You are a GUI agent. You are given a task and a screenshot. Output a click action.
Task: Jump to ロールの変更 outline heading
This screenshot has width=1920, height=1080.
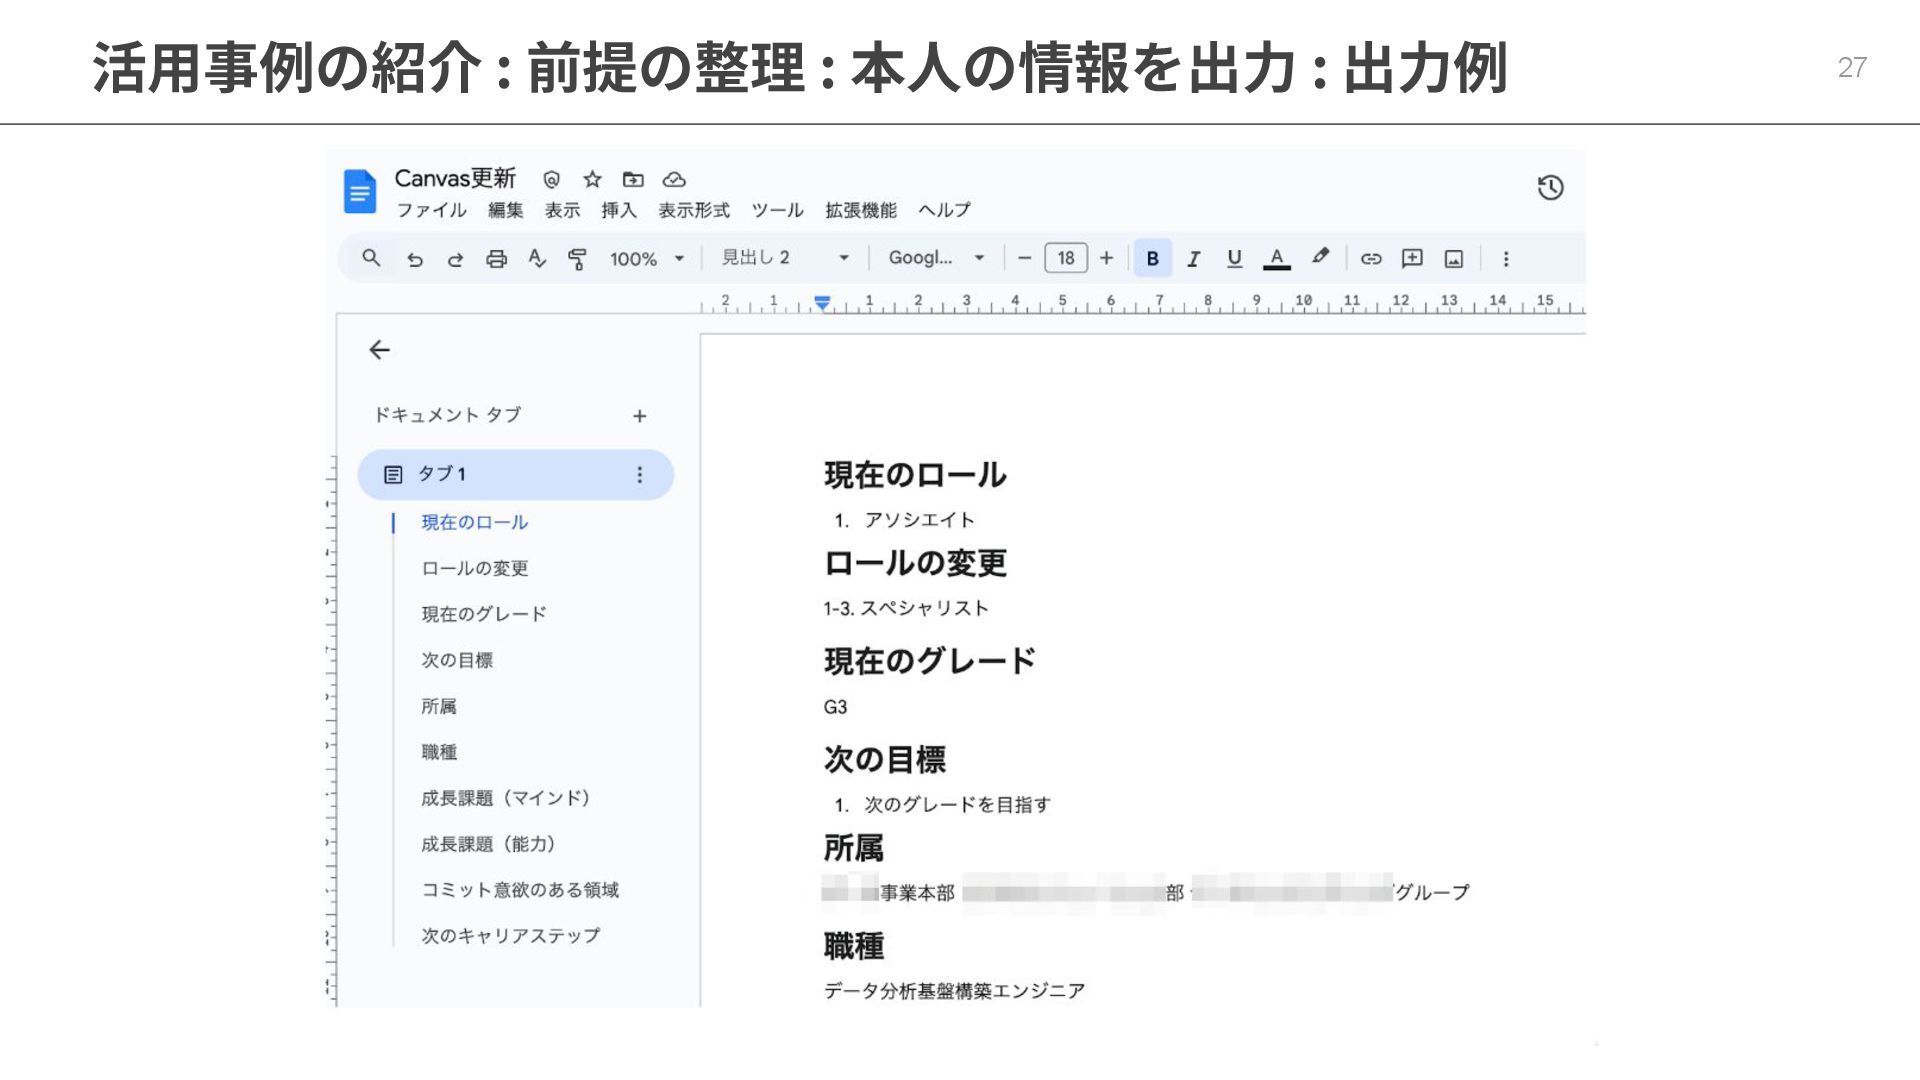pos(474,568)
